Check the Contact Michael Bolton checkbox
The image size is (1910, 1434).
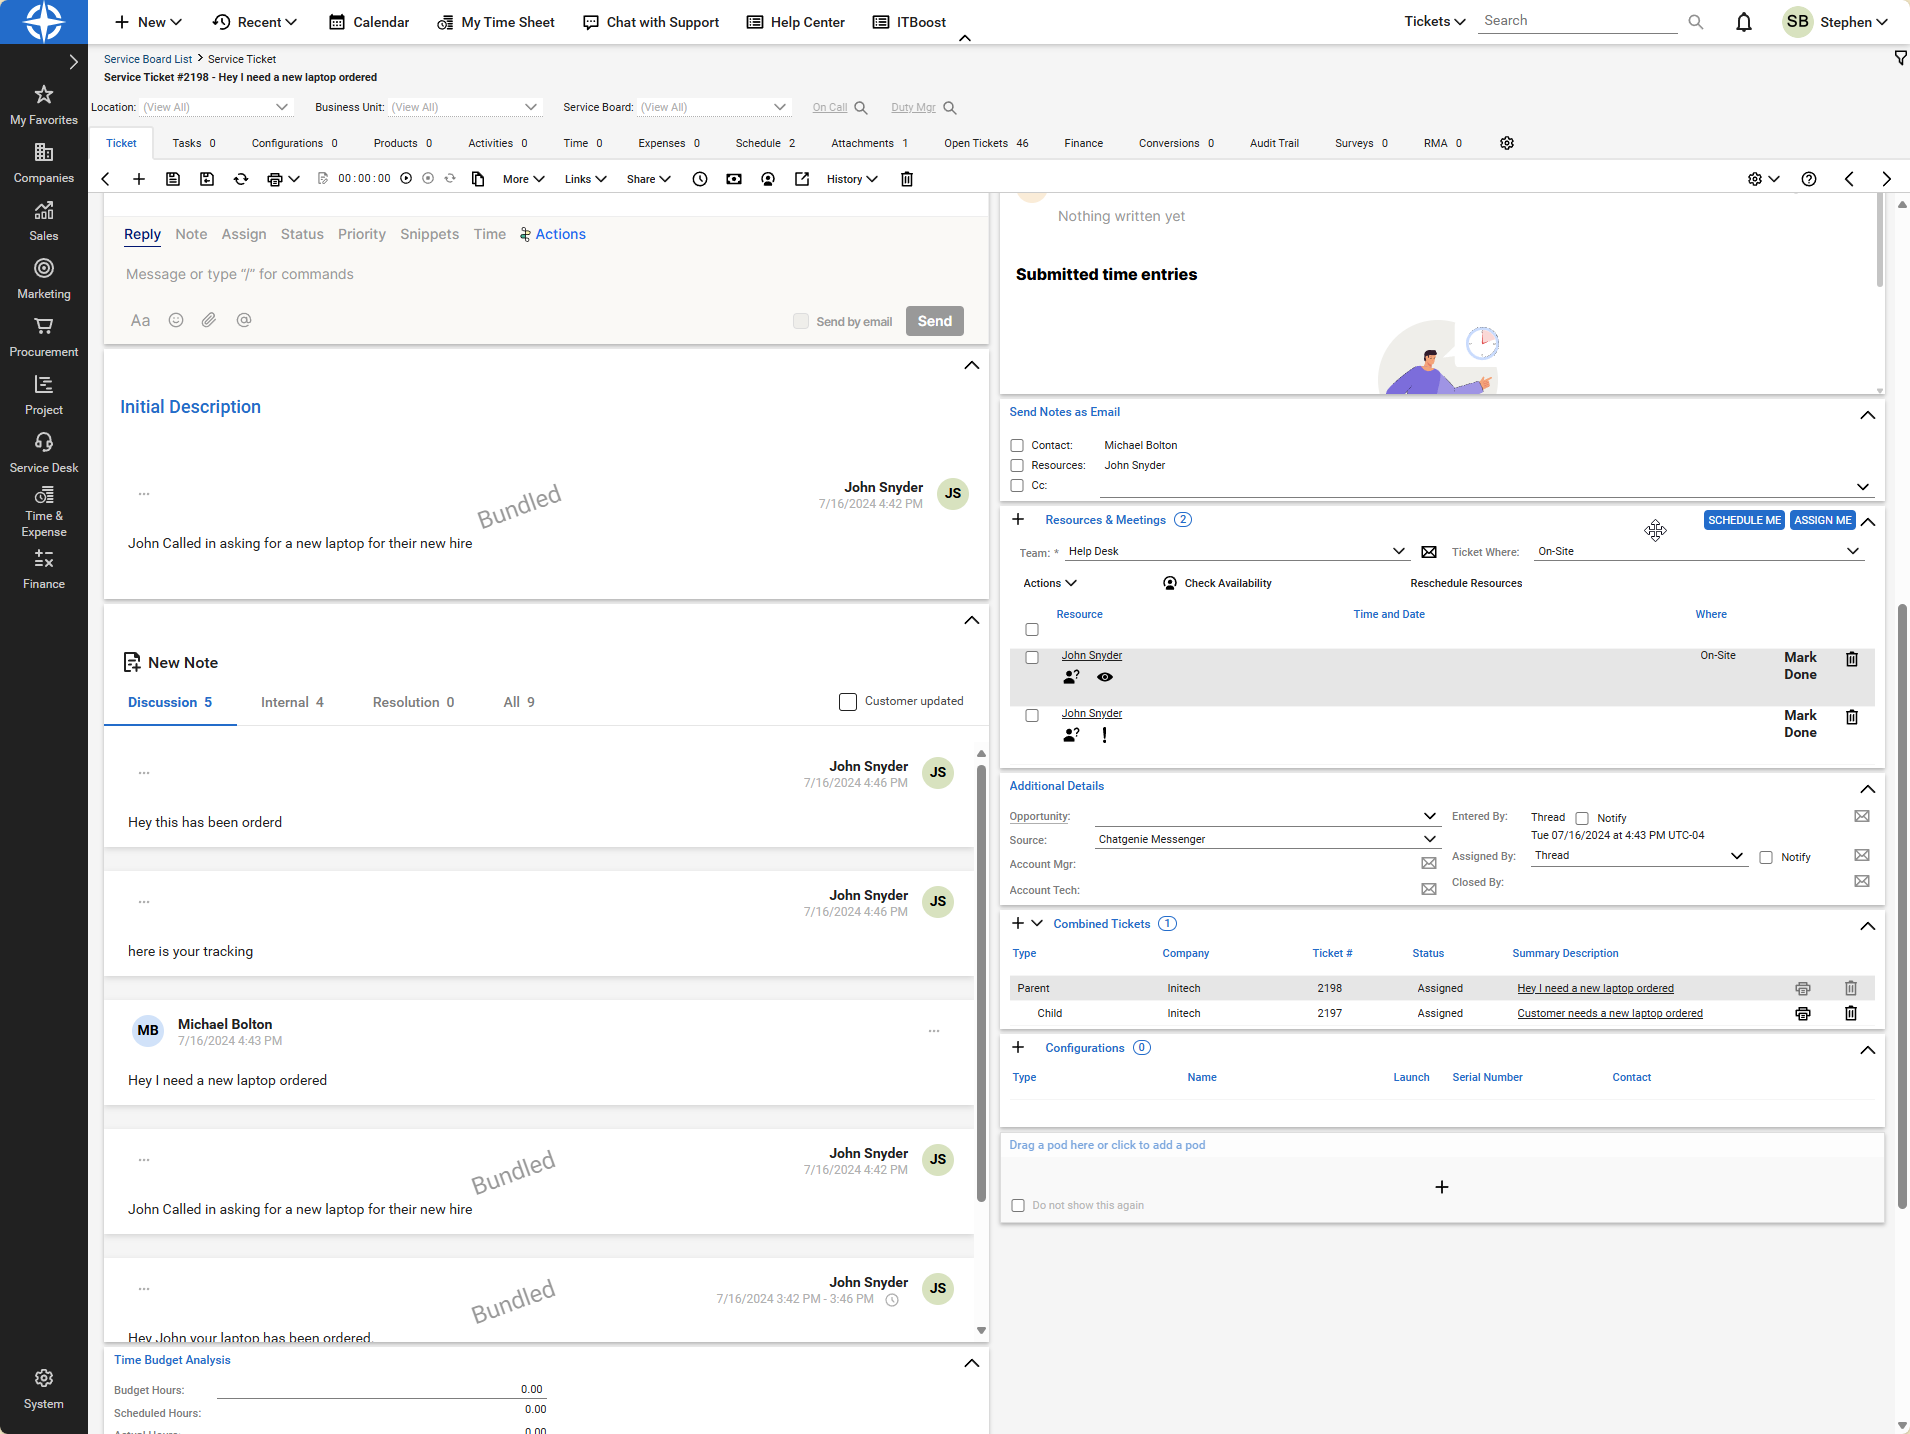click(1017, 445)
